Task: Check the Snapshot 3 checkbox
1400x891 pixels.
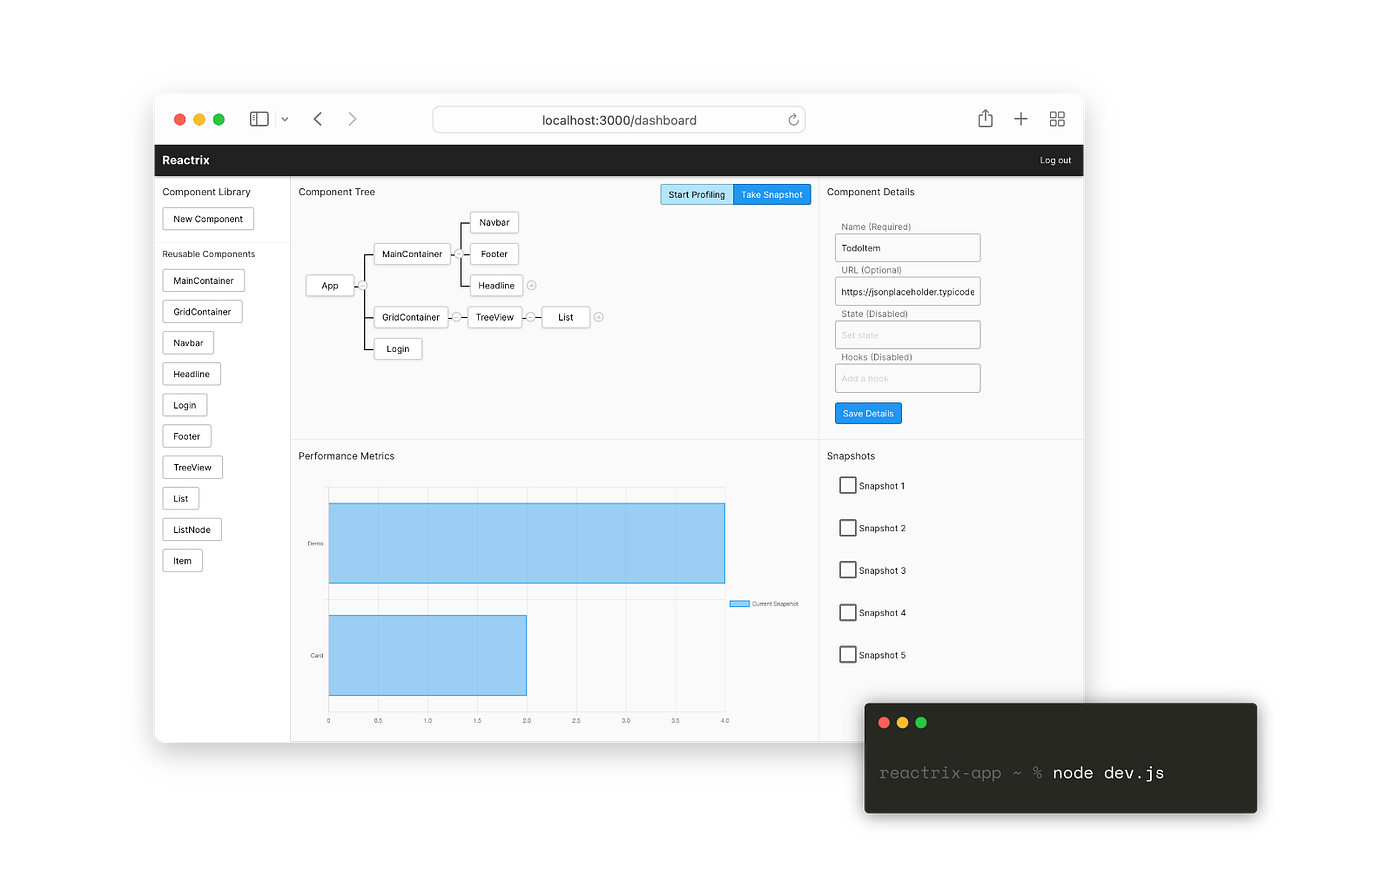Action: (x=845, y=569)
